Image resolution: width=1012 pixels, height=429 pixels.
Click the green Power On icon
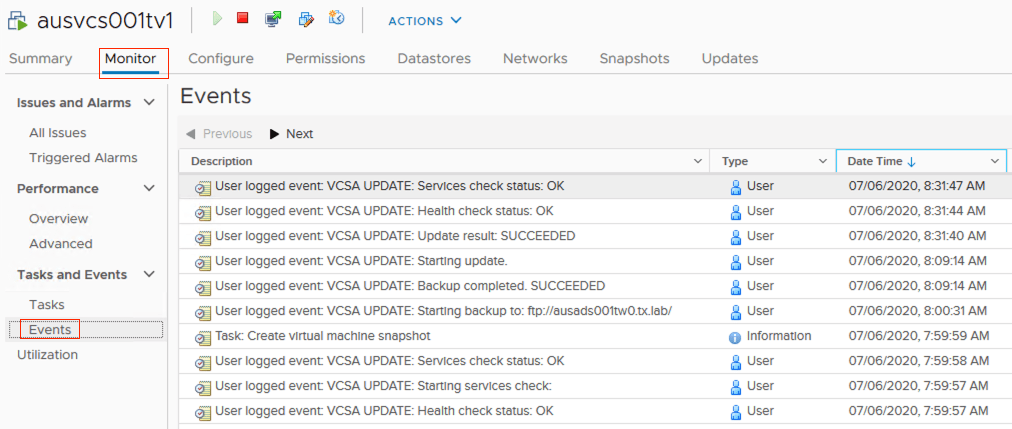[x=218, y=19]
